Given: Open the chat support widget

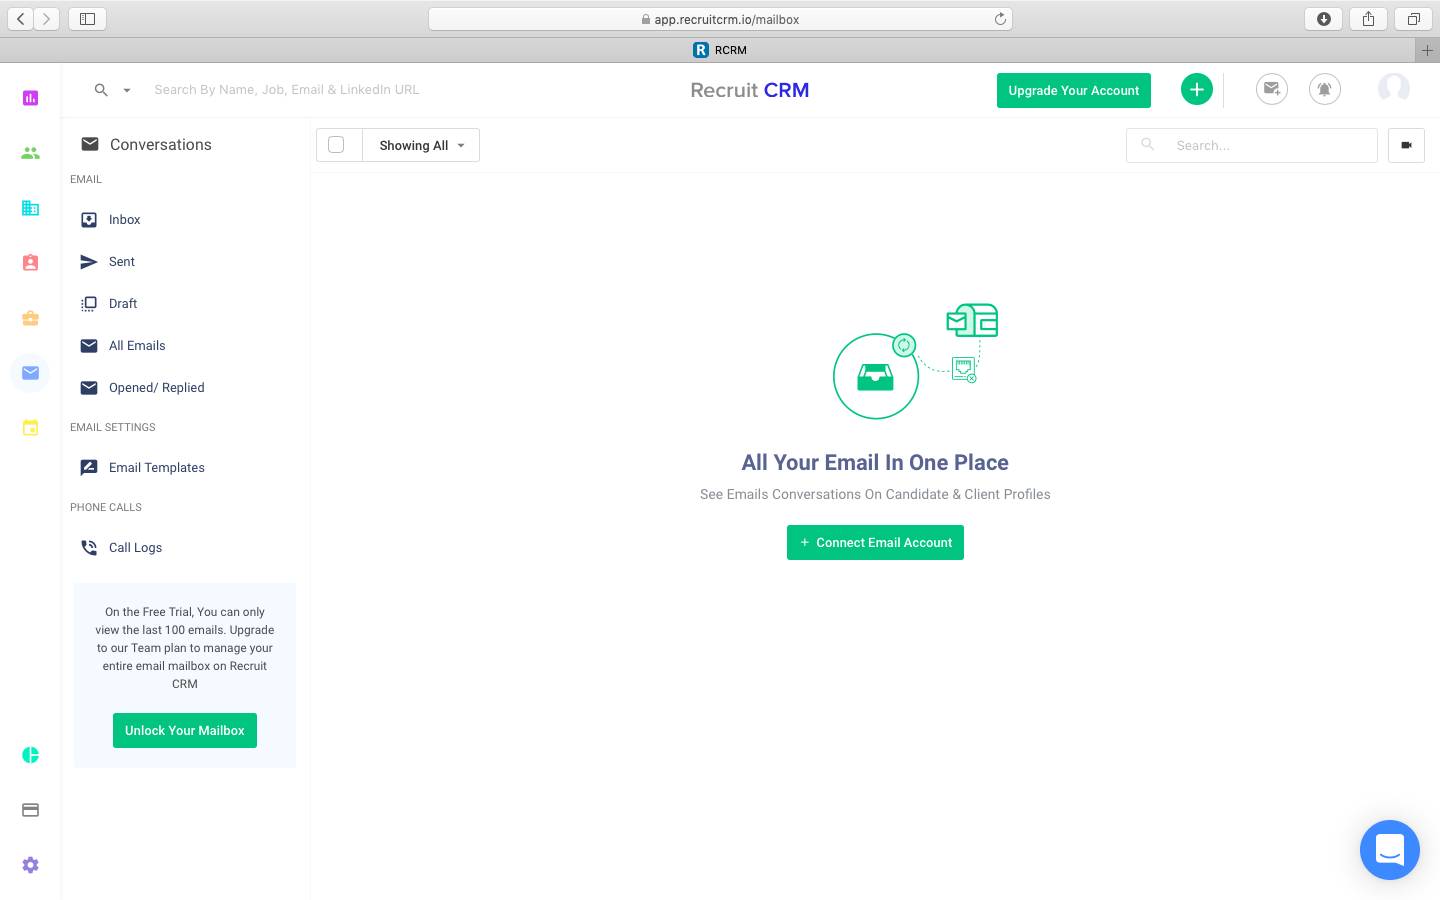Looking at the screenshot, I should point(1390,850).
